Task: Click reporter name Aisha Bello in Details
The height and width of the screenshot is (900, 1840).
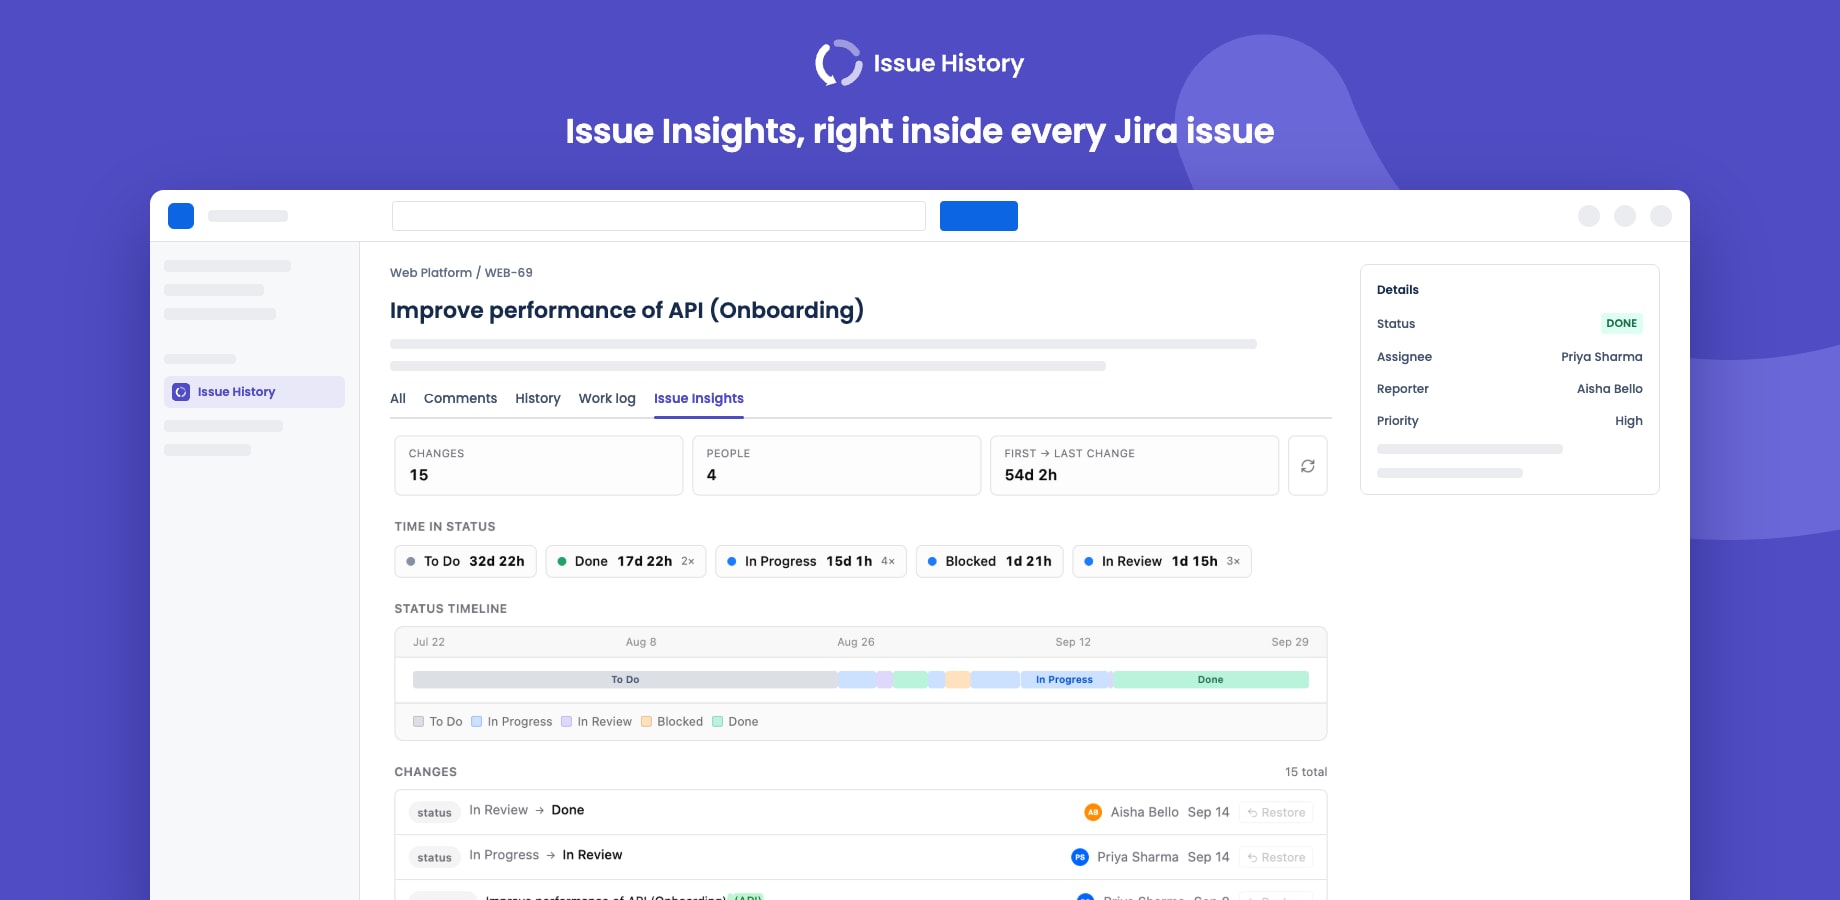Action: [x=1609, y=389]
